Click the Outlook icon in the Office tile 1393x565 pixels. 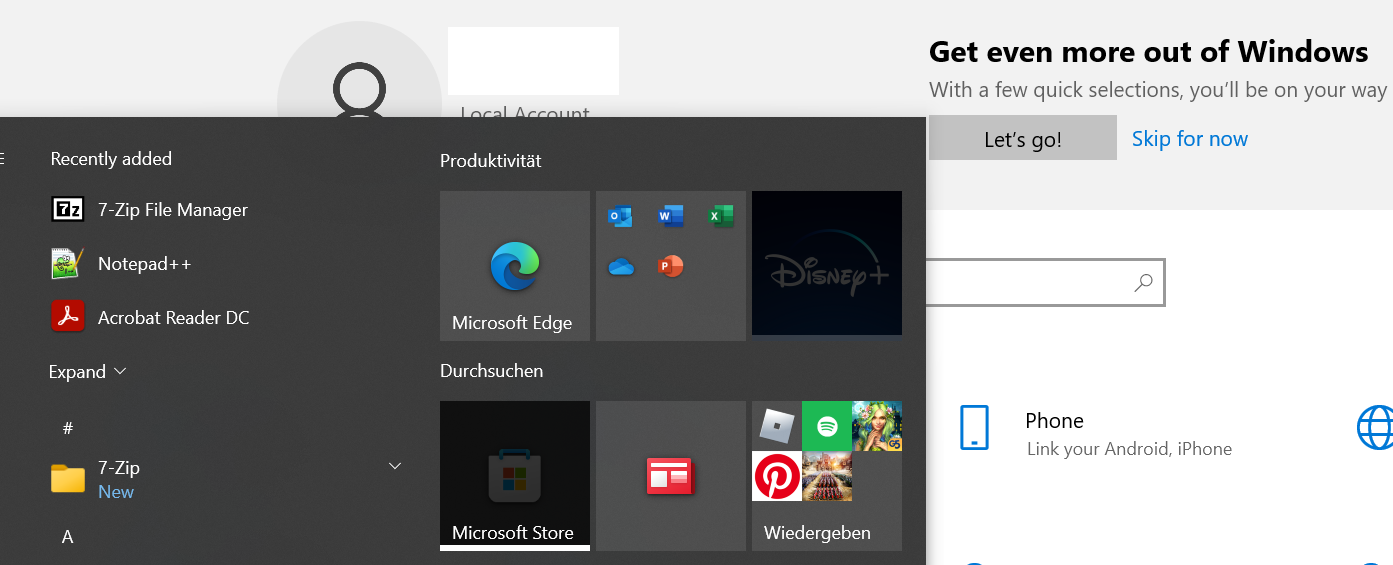click(621, 216)
